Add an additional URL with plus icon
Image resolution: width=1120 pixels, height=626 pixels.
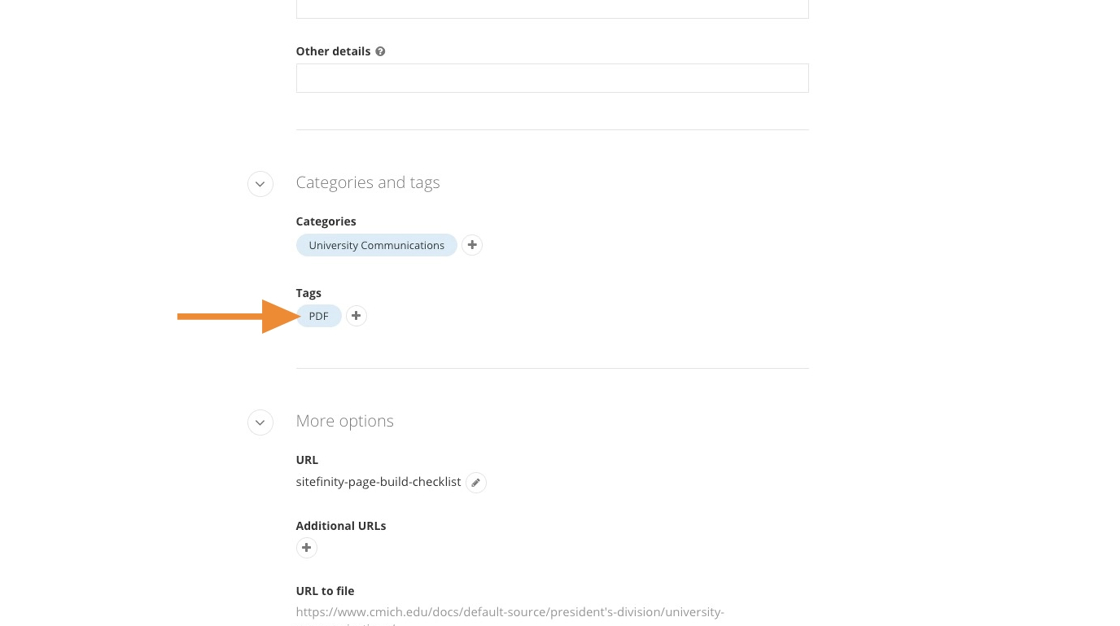307,548
